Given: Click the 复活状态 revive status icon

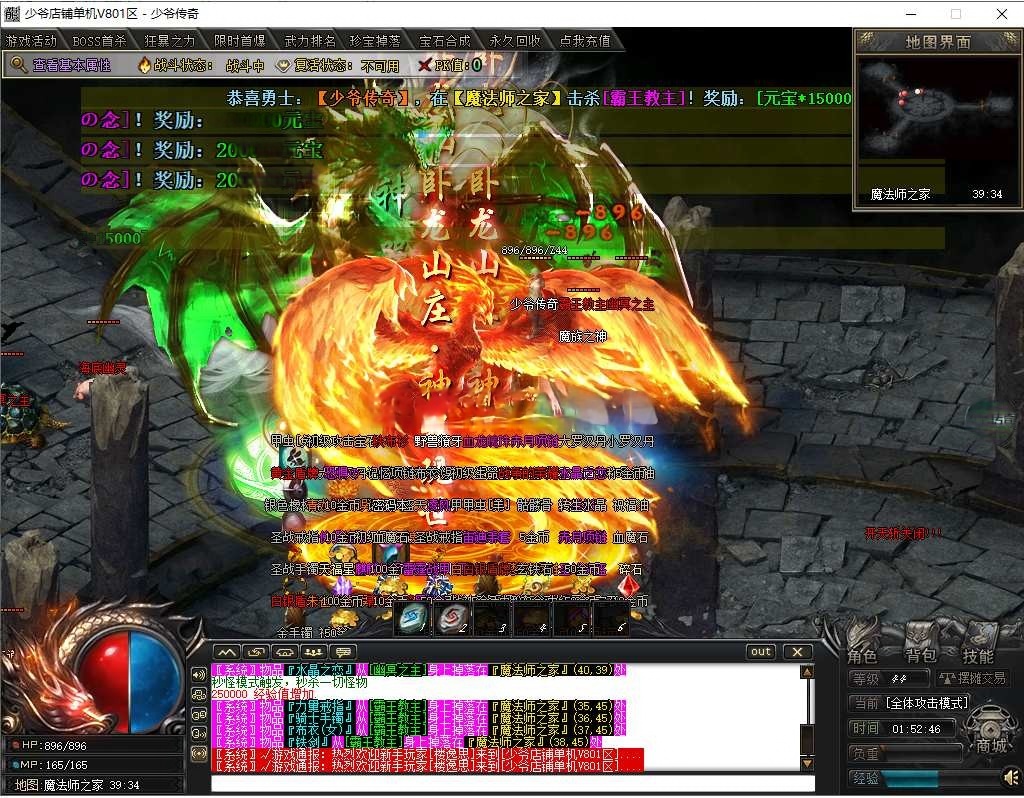Looking at the screenshot, I should pos(283,65).
